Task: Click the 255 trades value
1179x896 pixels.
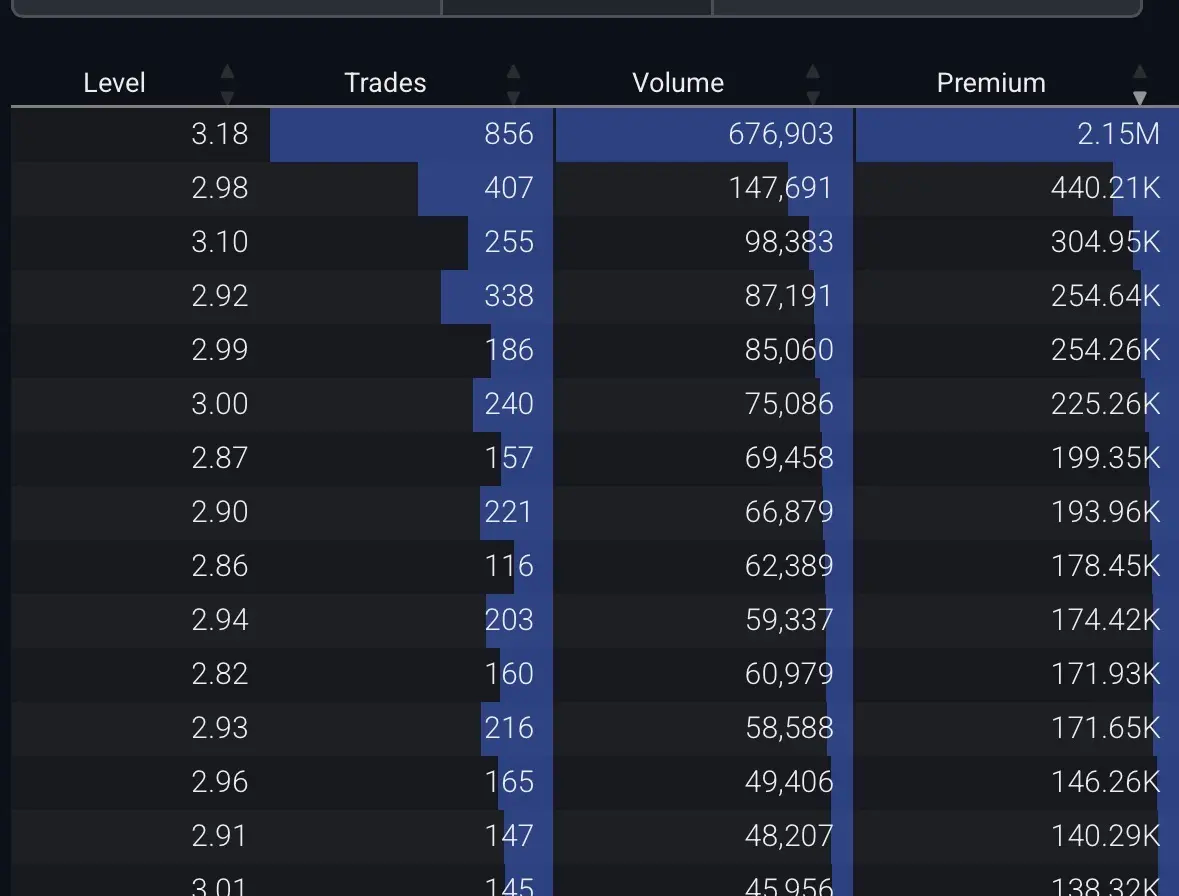Action: click(509, 242)
